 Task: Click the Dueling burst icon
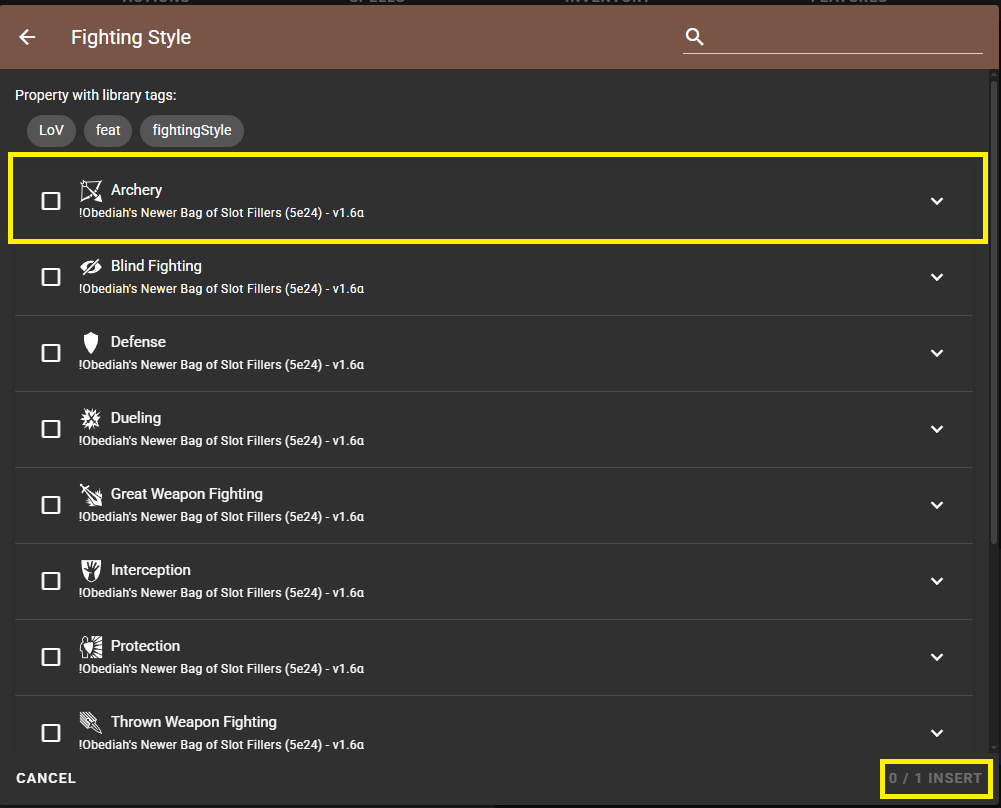click(91, 418)
